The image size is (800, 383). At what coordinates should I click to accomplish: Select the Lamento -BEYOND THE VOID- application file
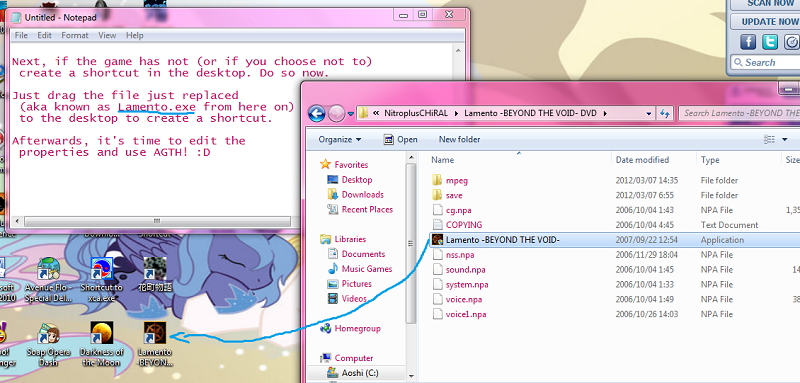(x=503, y=240)
